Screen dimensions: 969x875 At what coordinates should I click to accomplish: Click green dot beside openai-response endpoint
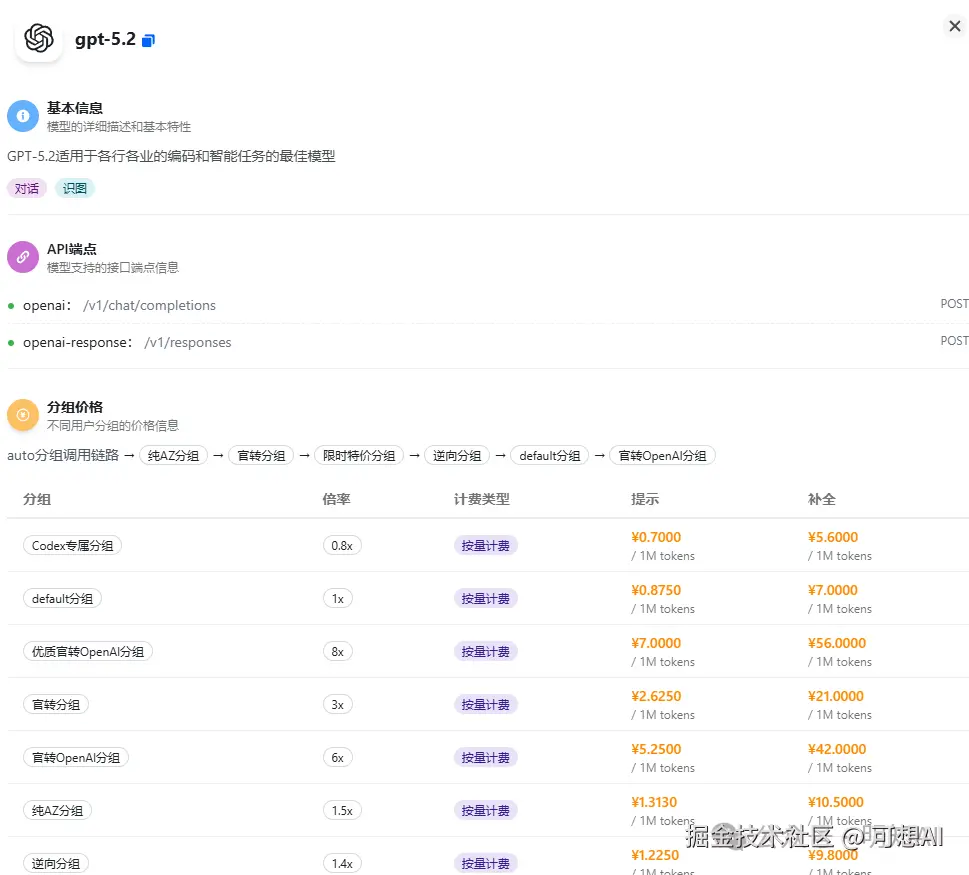click(10, 343)
